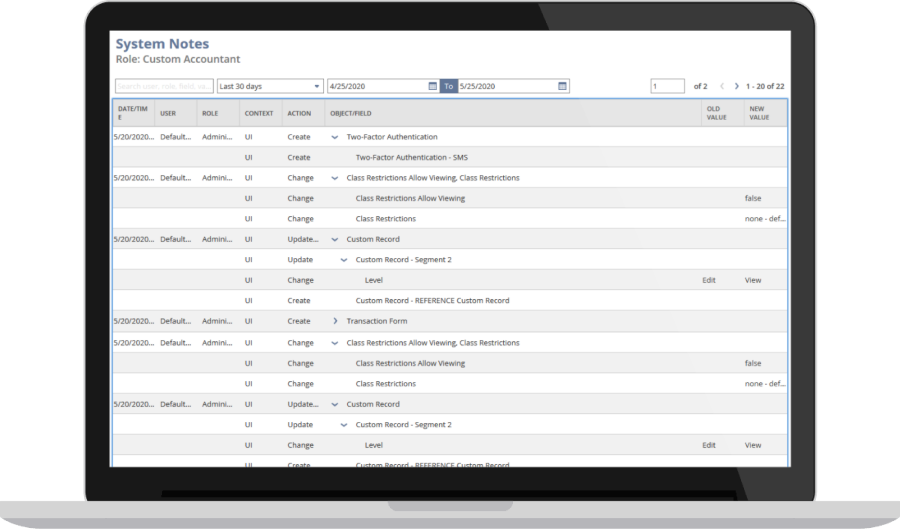The image size is (900, 529).
Task: Click the 1 - 20 of 22 results text
Action: coord(765,86)
